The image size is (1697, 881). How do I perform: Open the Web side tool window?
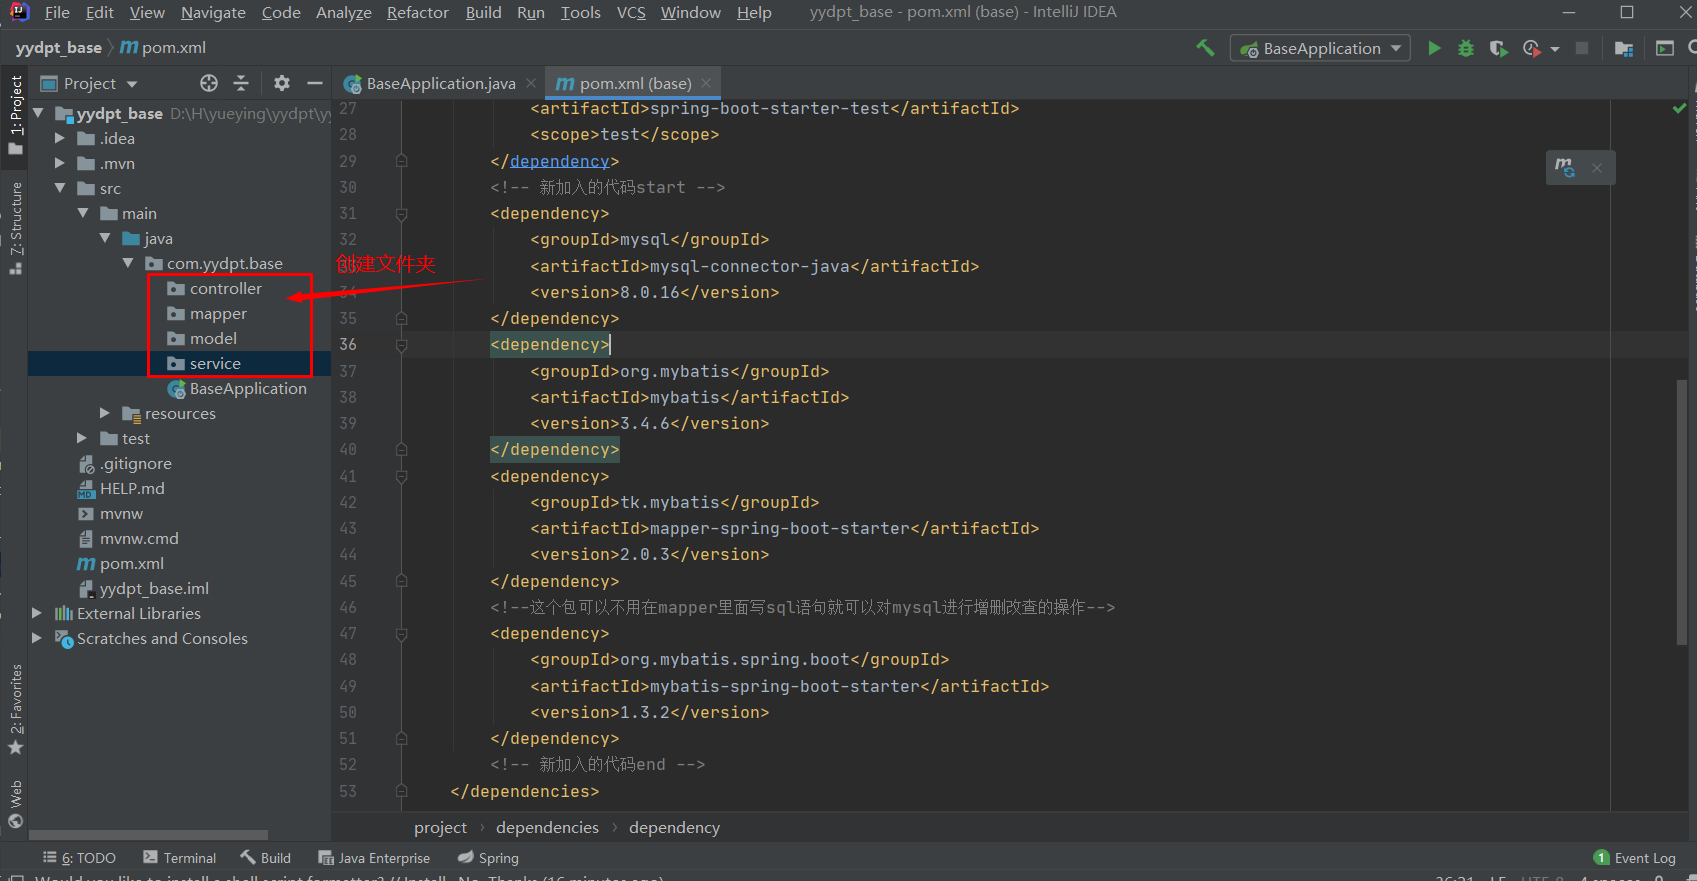point(16,805)
